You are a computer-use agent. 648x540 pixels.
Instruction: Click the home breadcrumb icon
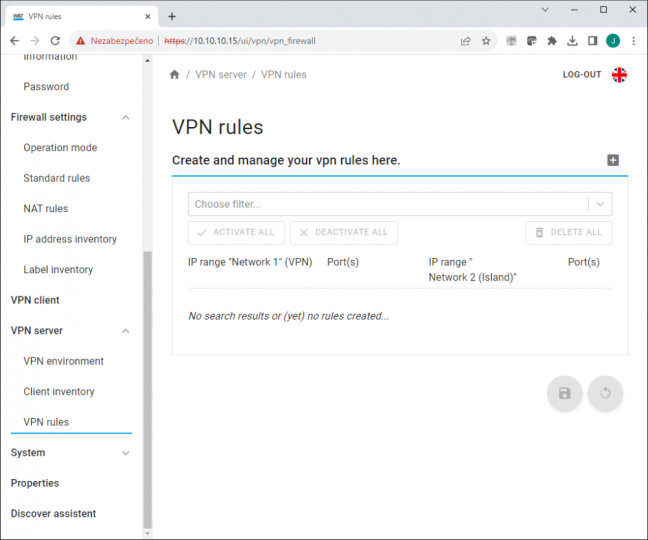click(174, 74)
